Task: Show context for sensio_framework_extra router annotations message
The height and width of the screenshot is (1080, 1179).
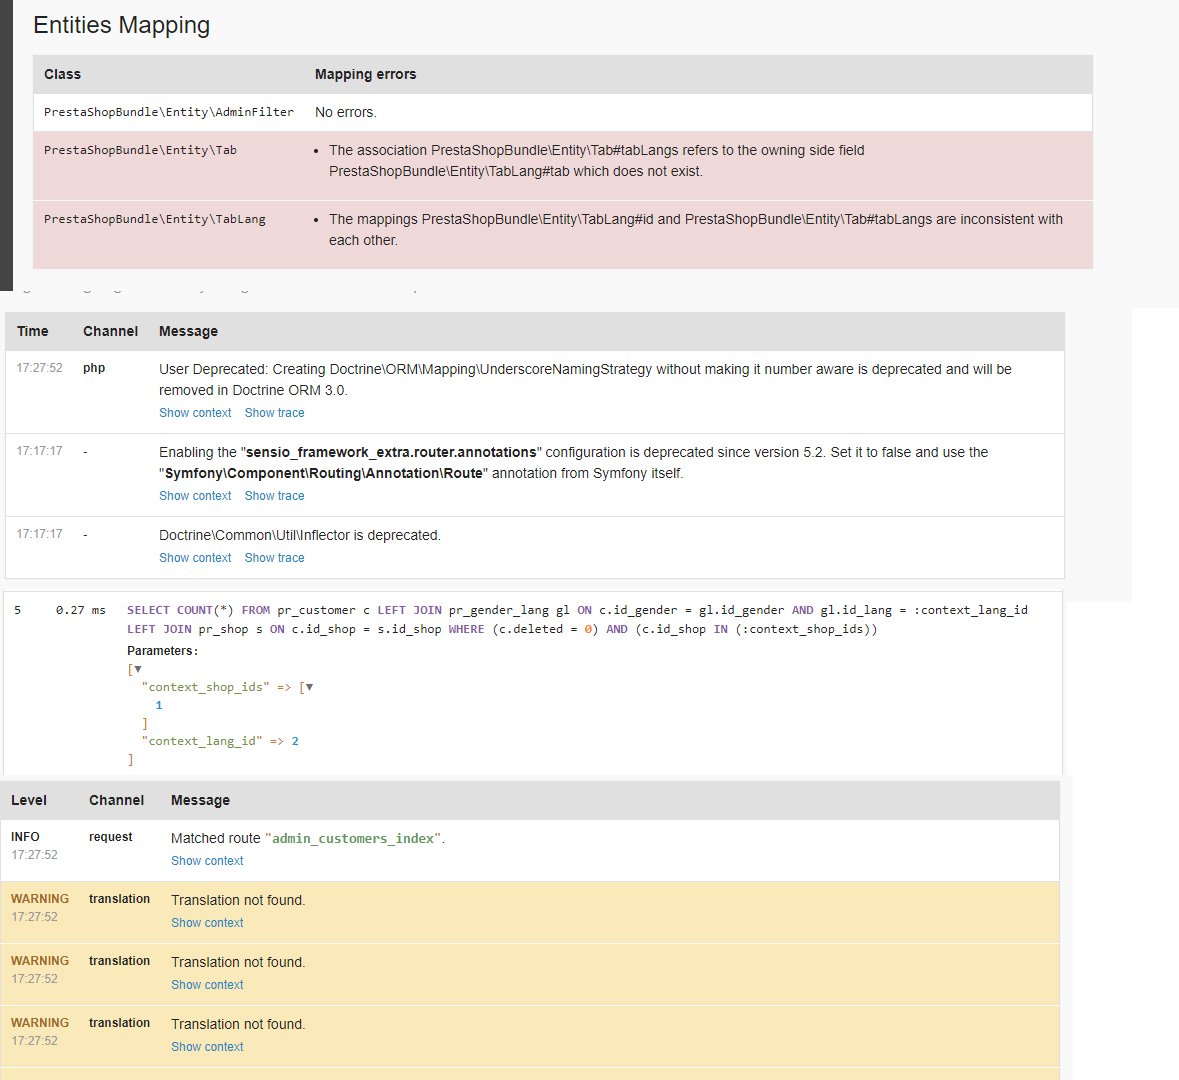Action: coord(195,496)
